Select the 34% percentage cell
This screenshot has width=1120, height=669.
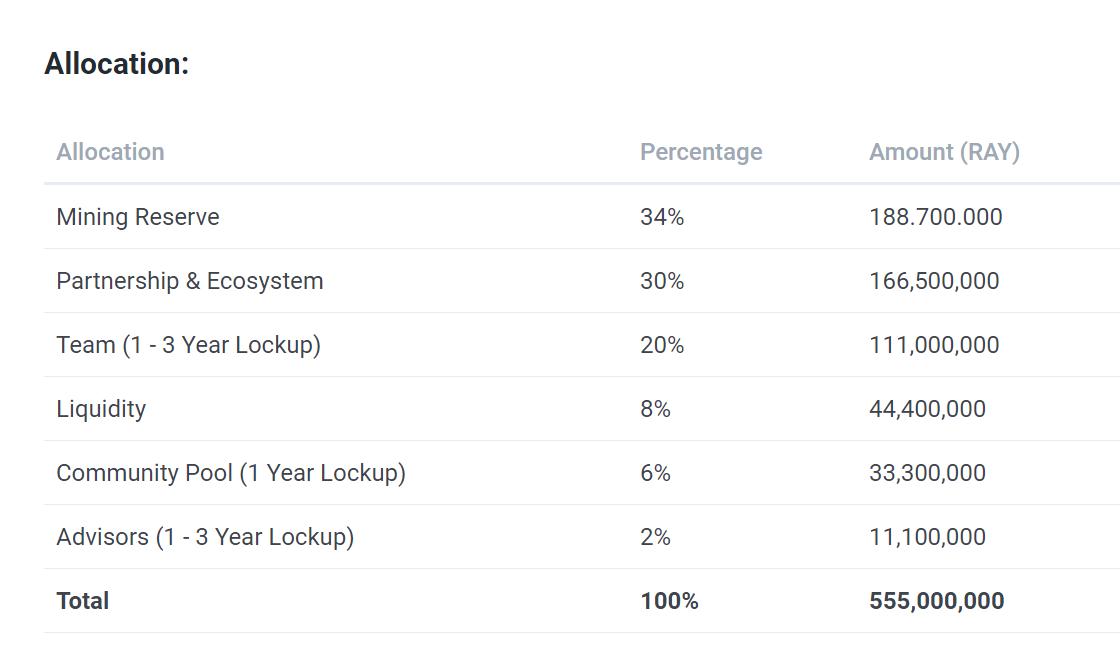click(662, 217)
